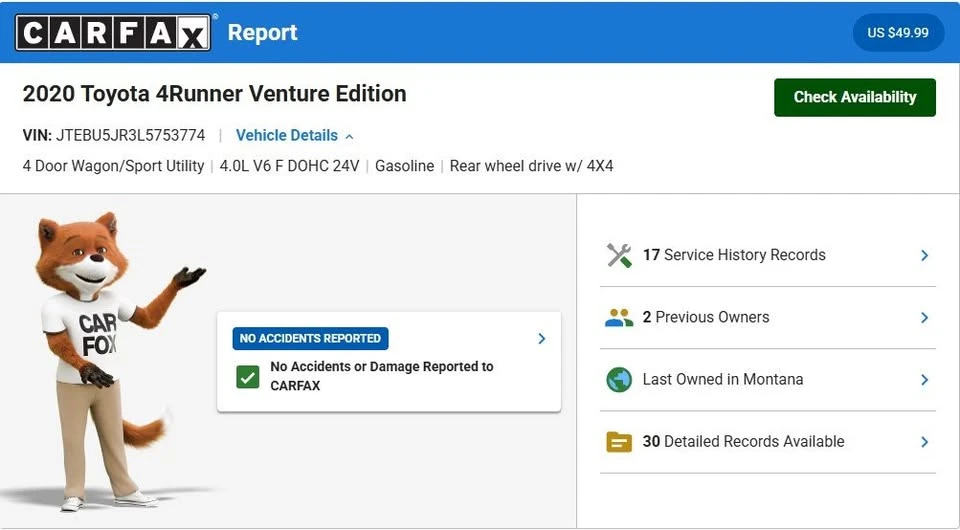This screenshot has width=960, height=530.
Task: Click the yellow folder Detailed Records icon
Action: point(619,442)
